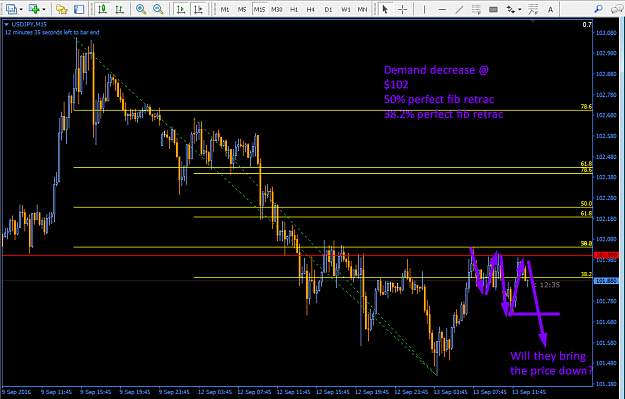Image resolution: width=625 pixels, height=399 pixels.
Task: Click the topmost 78.6 fib level label
Action: click(x=586, y=107)
